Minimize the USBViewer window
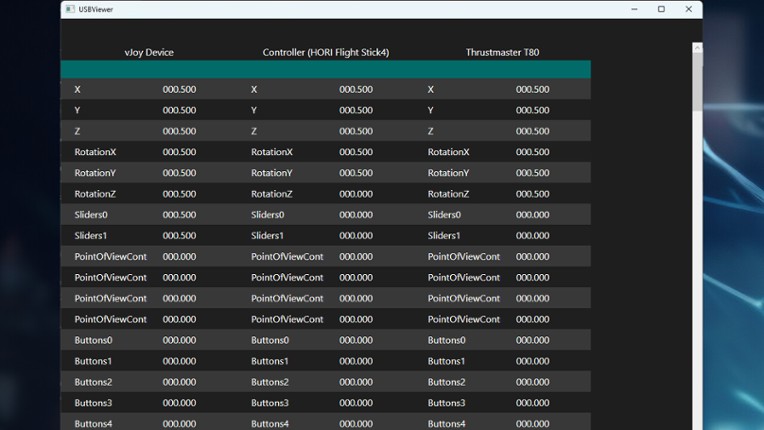This screenshot has width=764, height=430. 634,9
